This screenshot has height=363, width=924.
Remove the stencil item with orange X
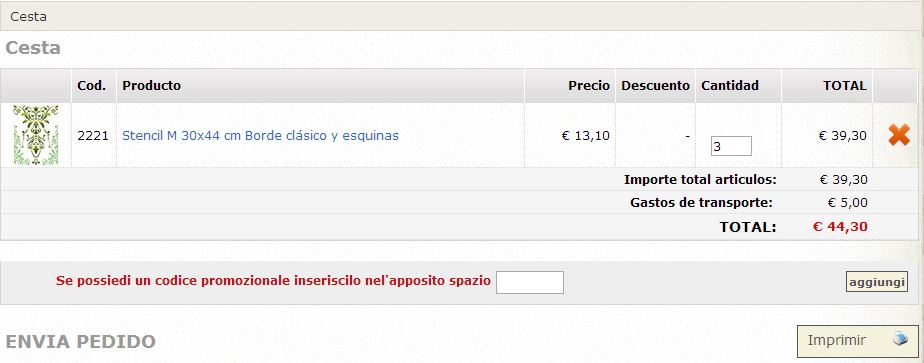click(x=899, y=136)
